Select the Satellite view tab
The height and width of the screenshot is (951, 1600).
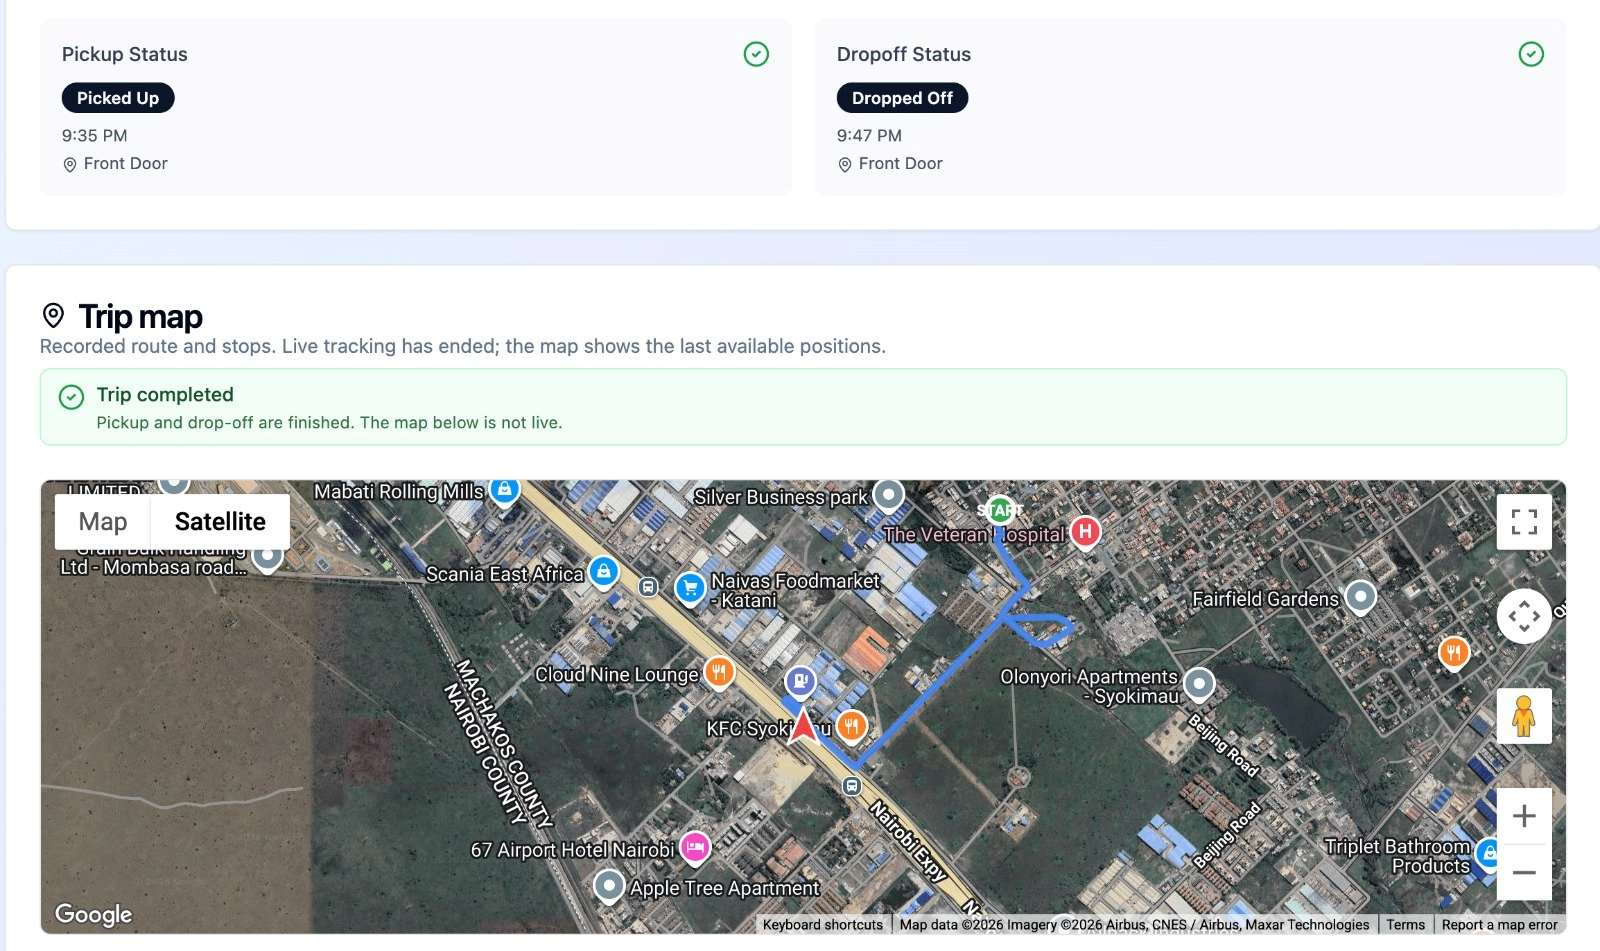coord(220,522)
